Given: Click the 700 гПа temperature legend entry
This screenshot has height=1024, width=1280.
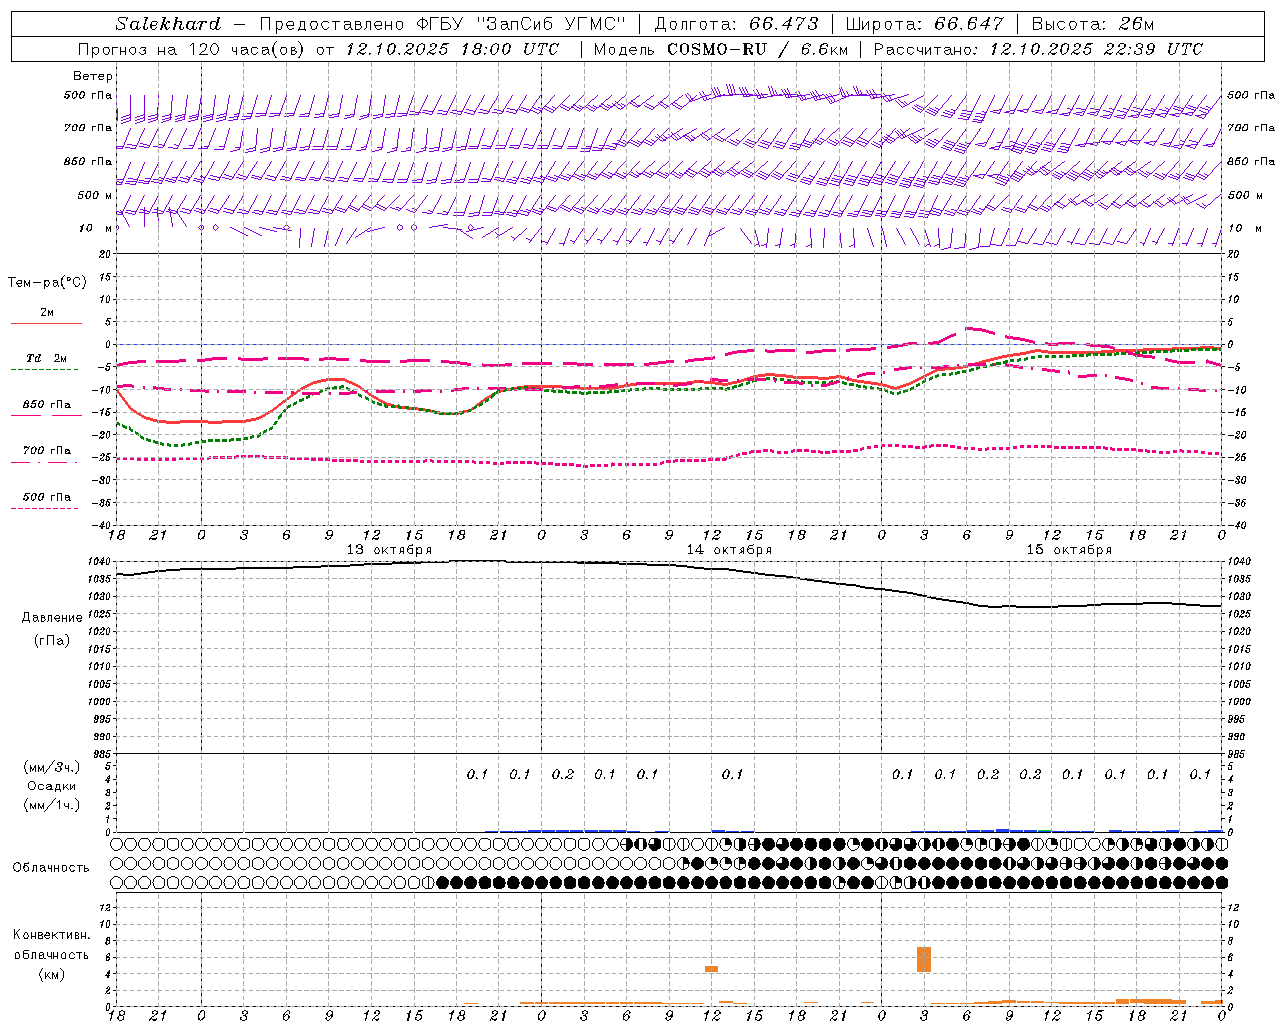Looking at the screenshot, I should (47, 451).
